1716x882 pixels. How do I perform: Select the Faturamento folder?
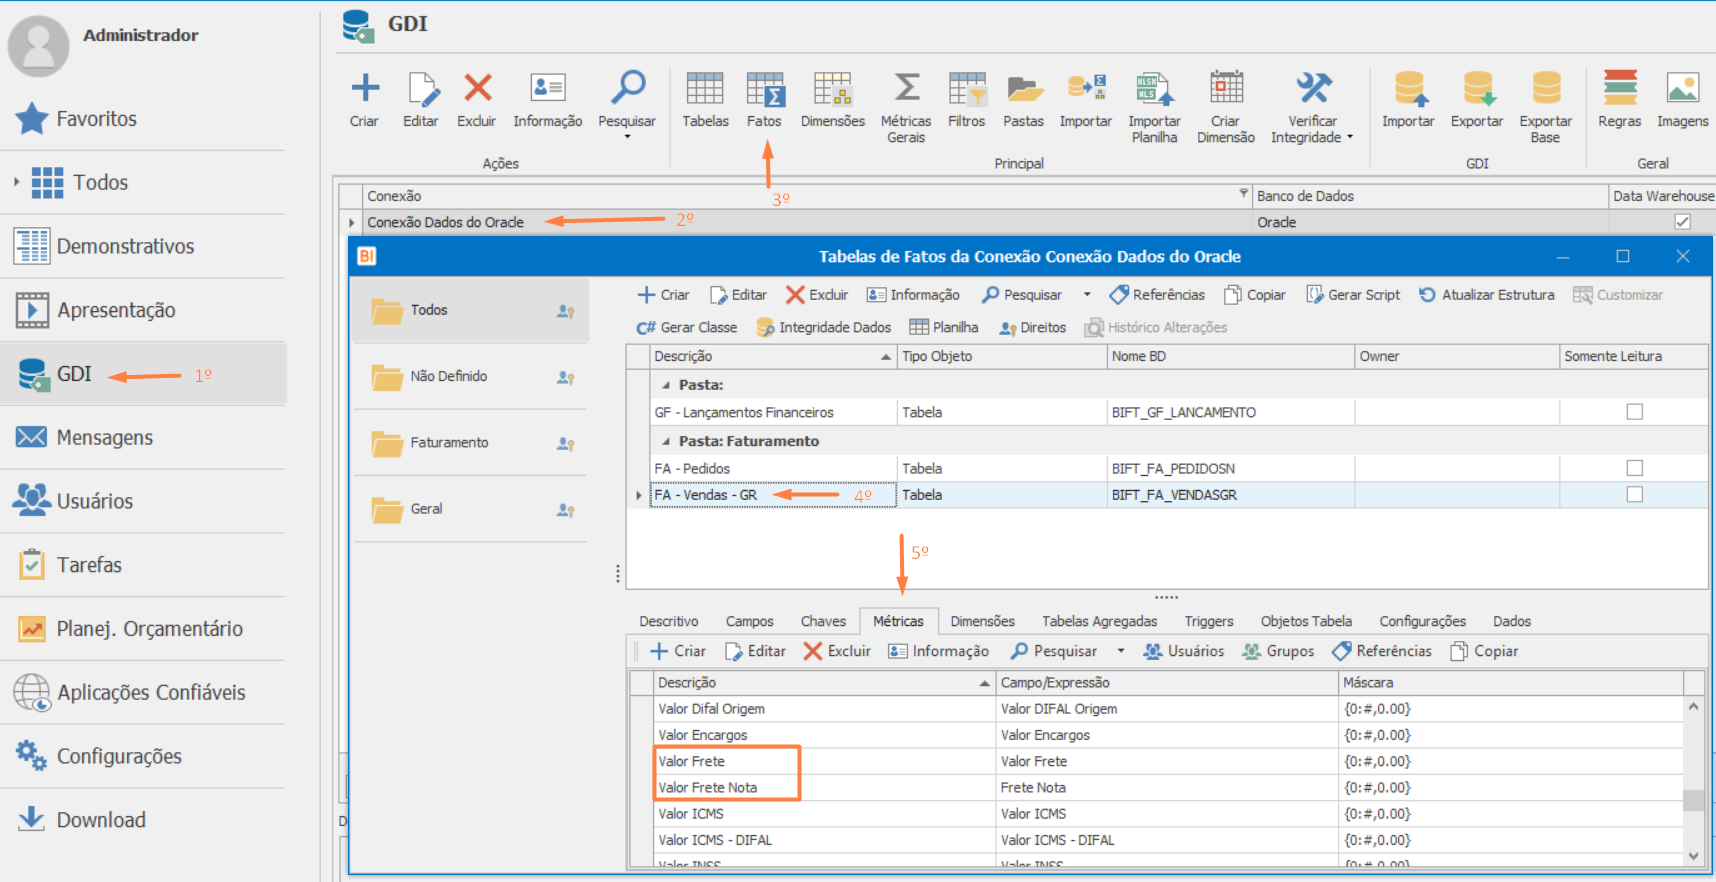(x=449, y=442)
